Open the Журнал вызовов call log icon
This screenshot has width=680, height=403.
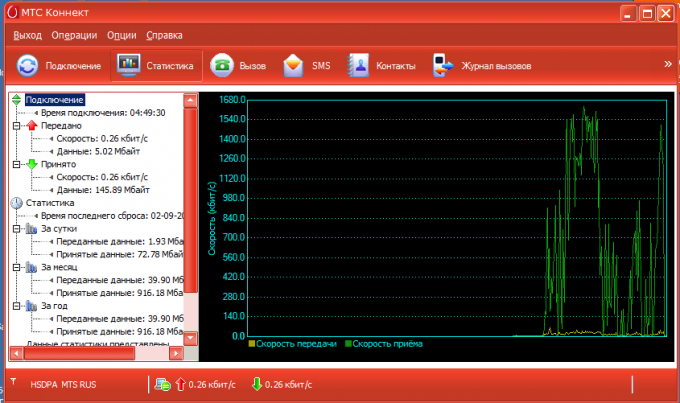(x=443, y=66)
